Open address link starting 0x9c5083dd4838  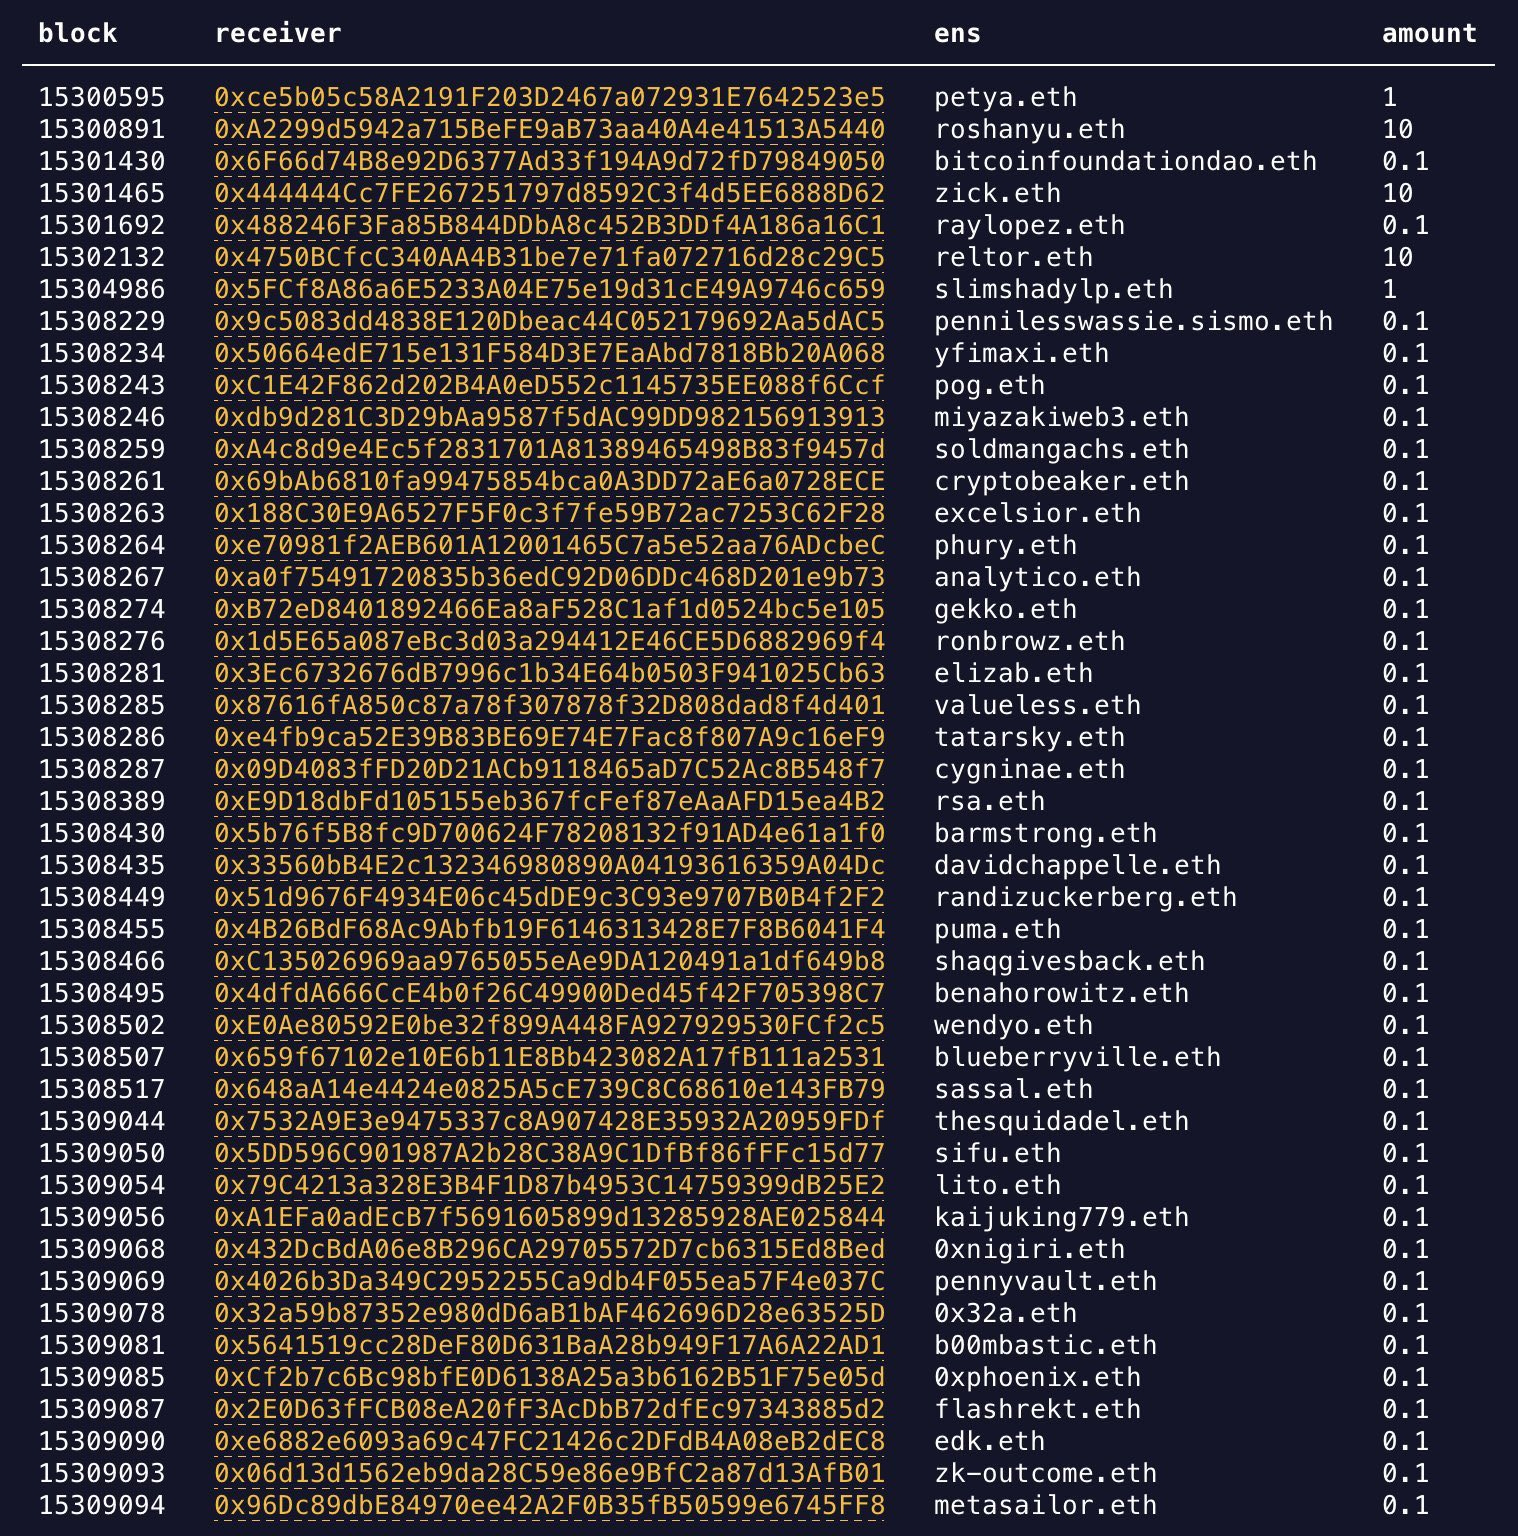click(550, 321)
